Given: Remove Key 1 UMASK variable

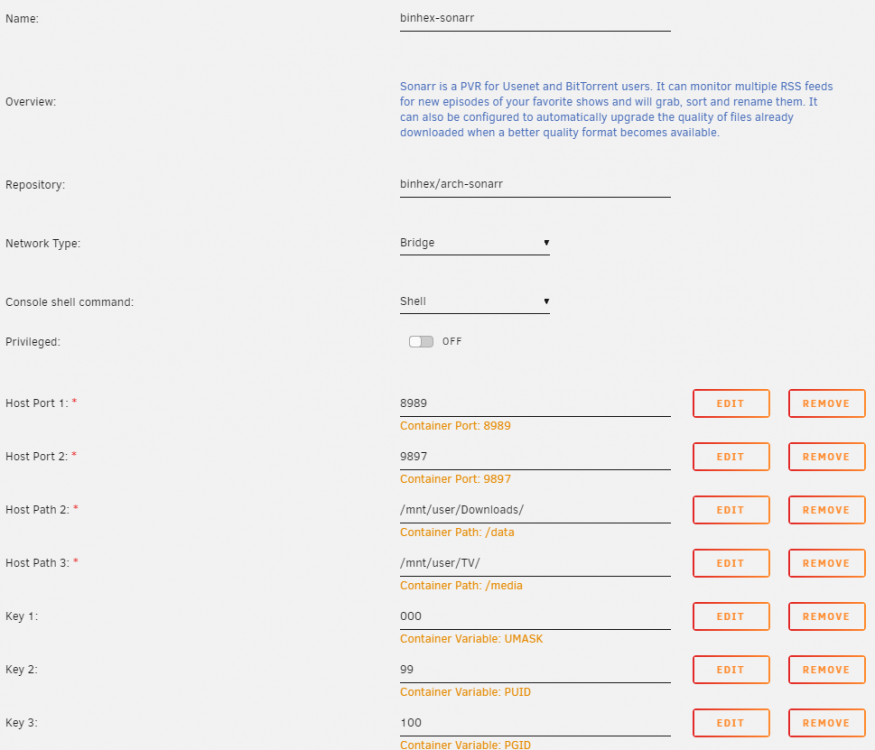Looking at the screenshot, I should click(826, 617).
